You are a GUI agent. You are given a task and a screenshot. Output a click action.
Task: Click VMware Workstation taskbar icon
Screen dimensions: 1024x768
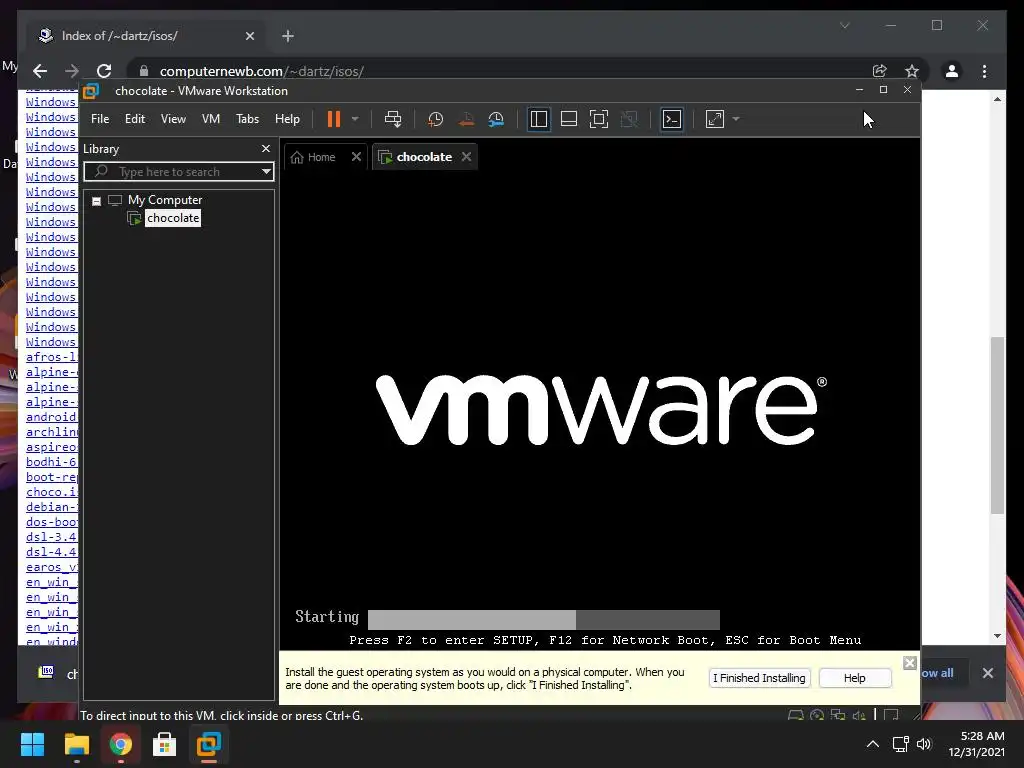[x=209, y=744]
